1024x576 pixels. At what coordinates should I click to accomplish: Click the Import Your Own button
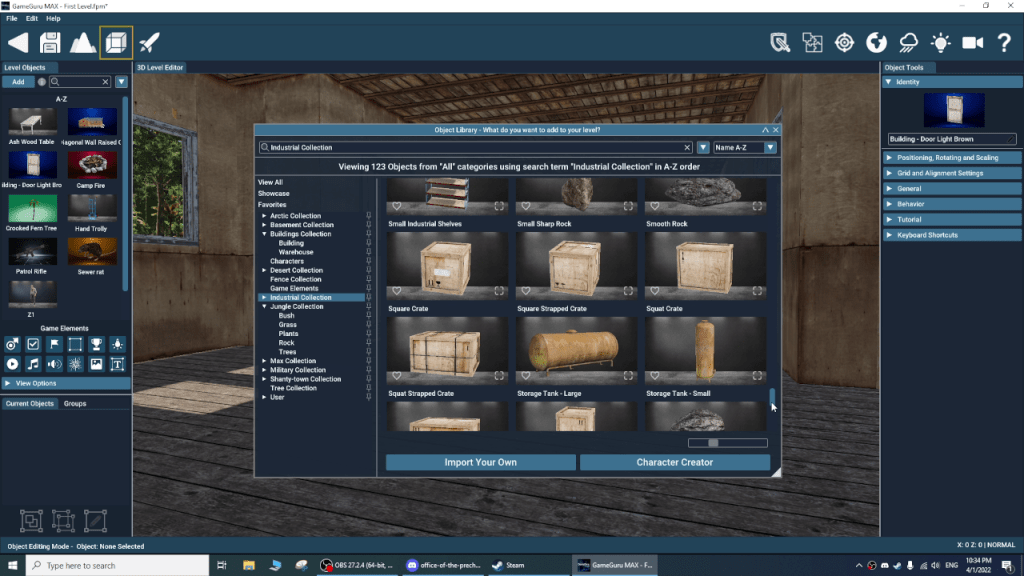coord(480,463)
